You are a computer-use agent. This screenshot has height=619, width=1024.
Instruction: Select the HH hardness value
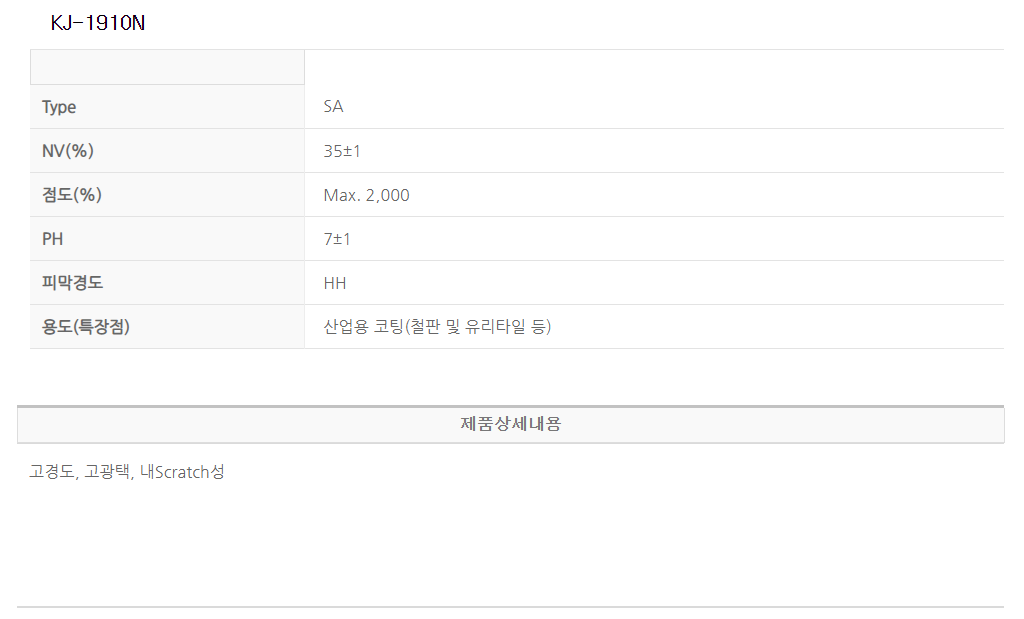[x=335, y=283]
